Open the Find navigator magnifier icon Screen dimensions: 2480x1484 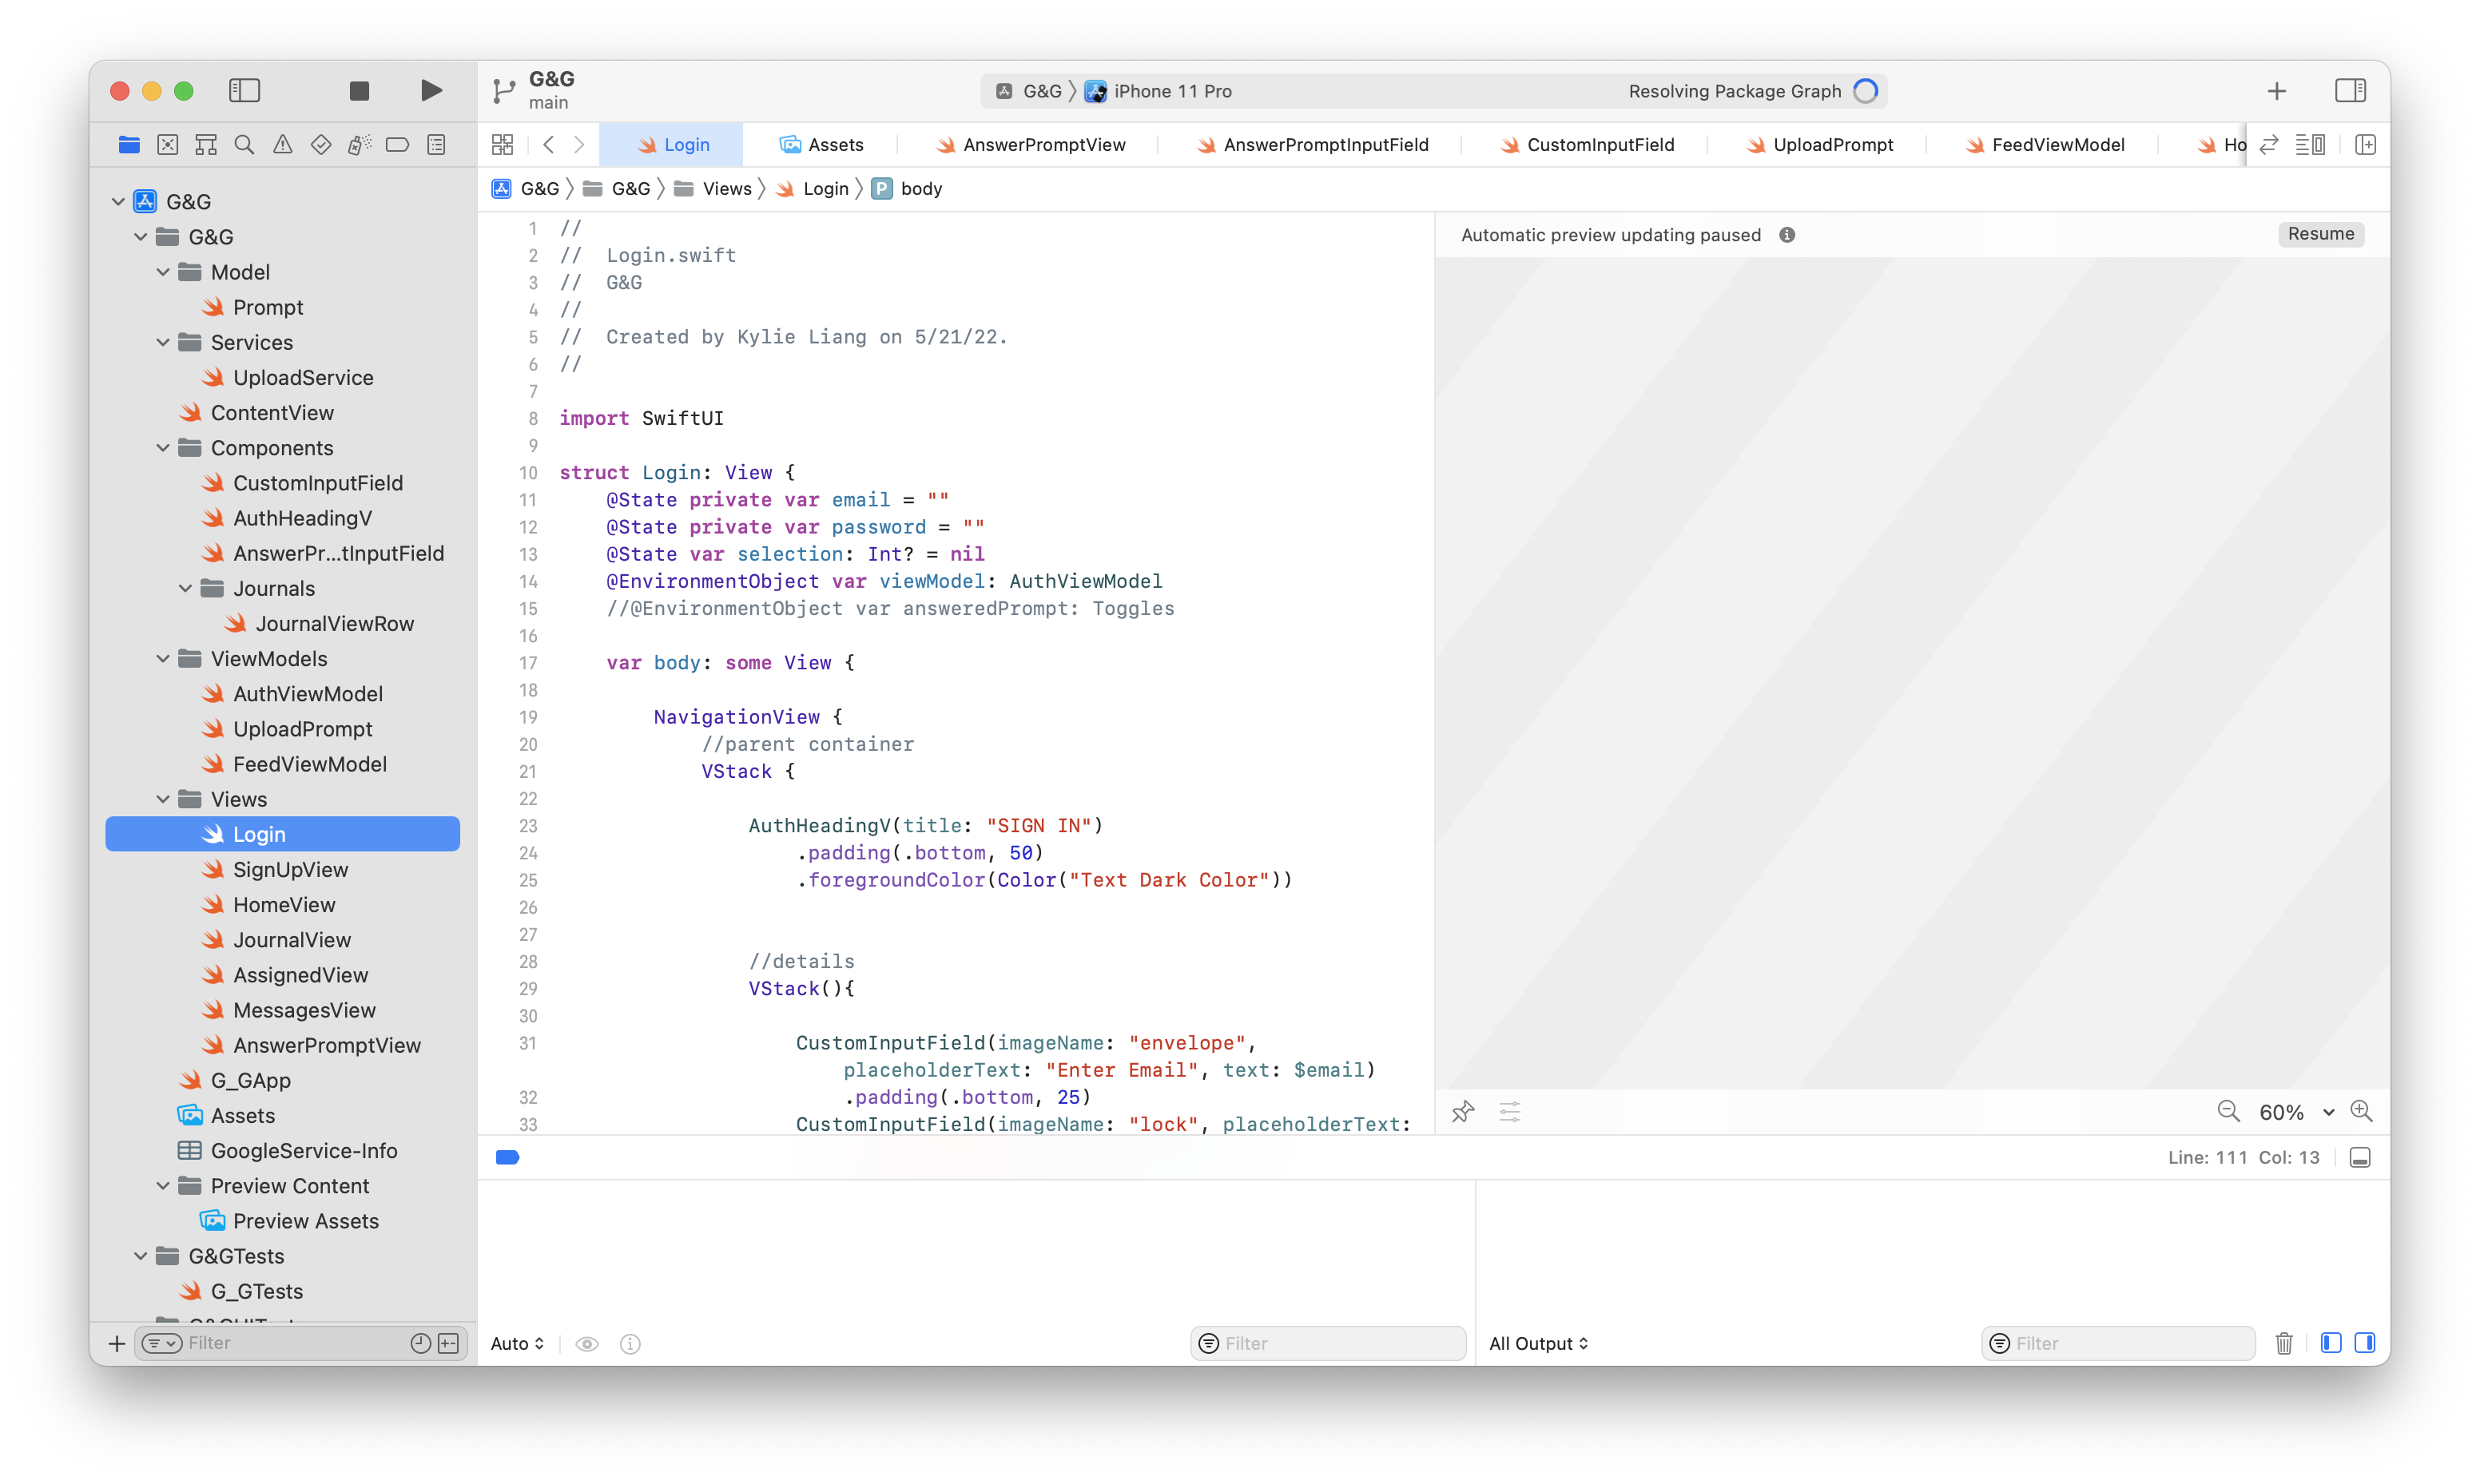244,145
